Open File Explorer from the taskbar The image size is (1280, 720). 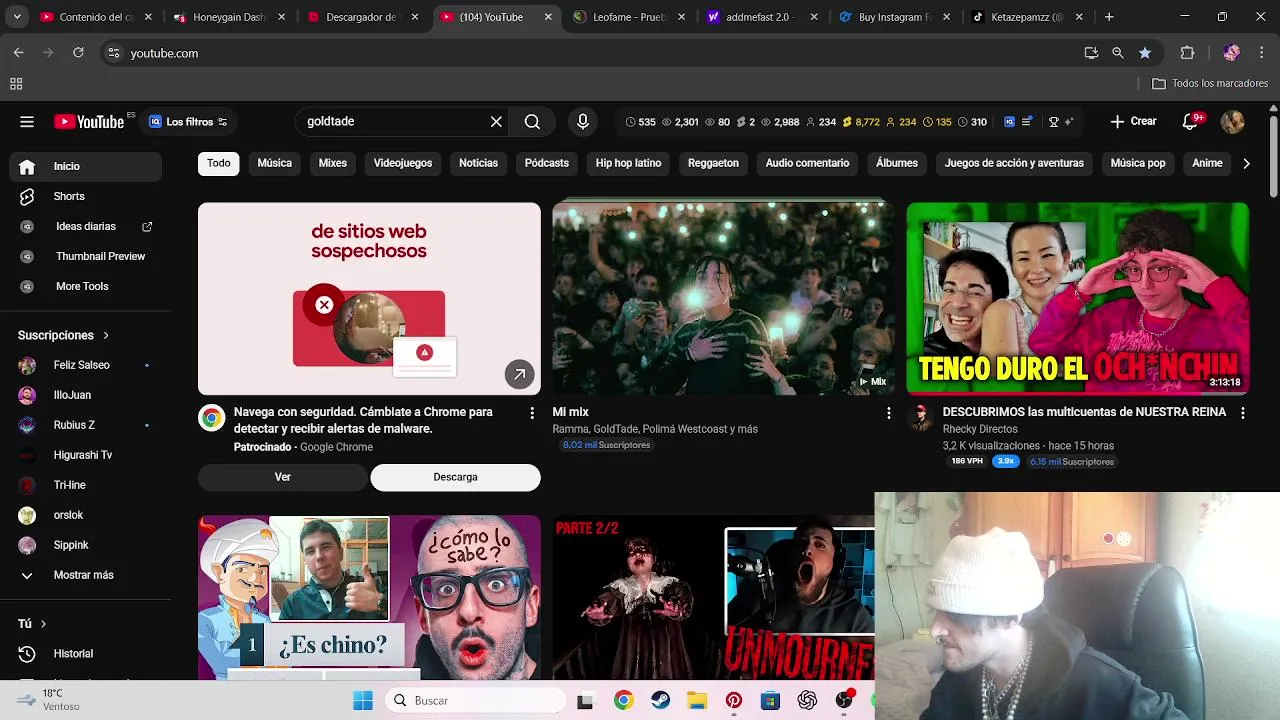pos(697,701)
